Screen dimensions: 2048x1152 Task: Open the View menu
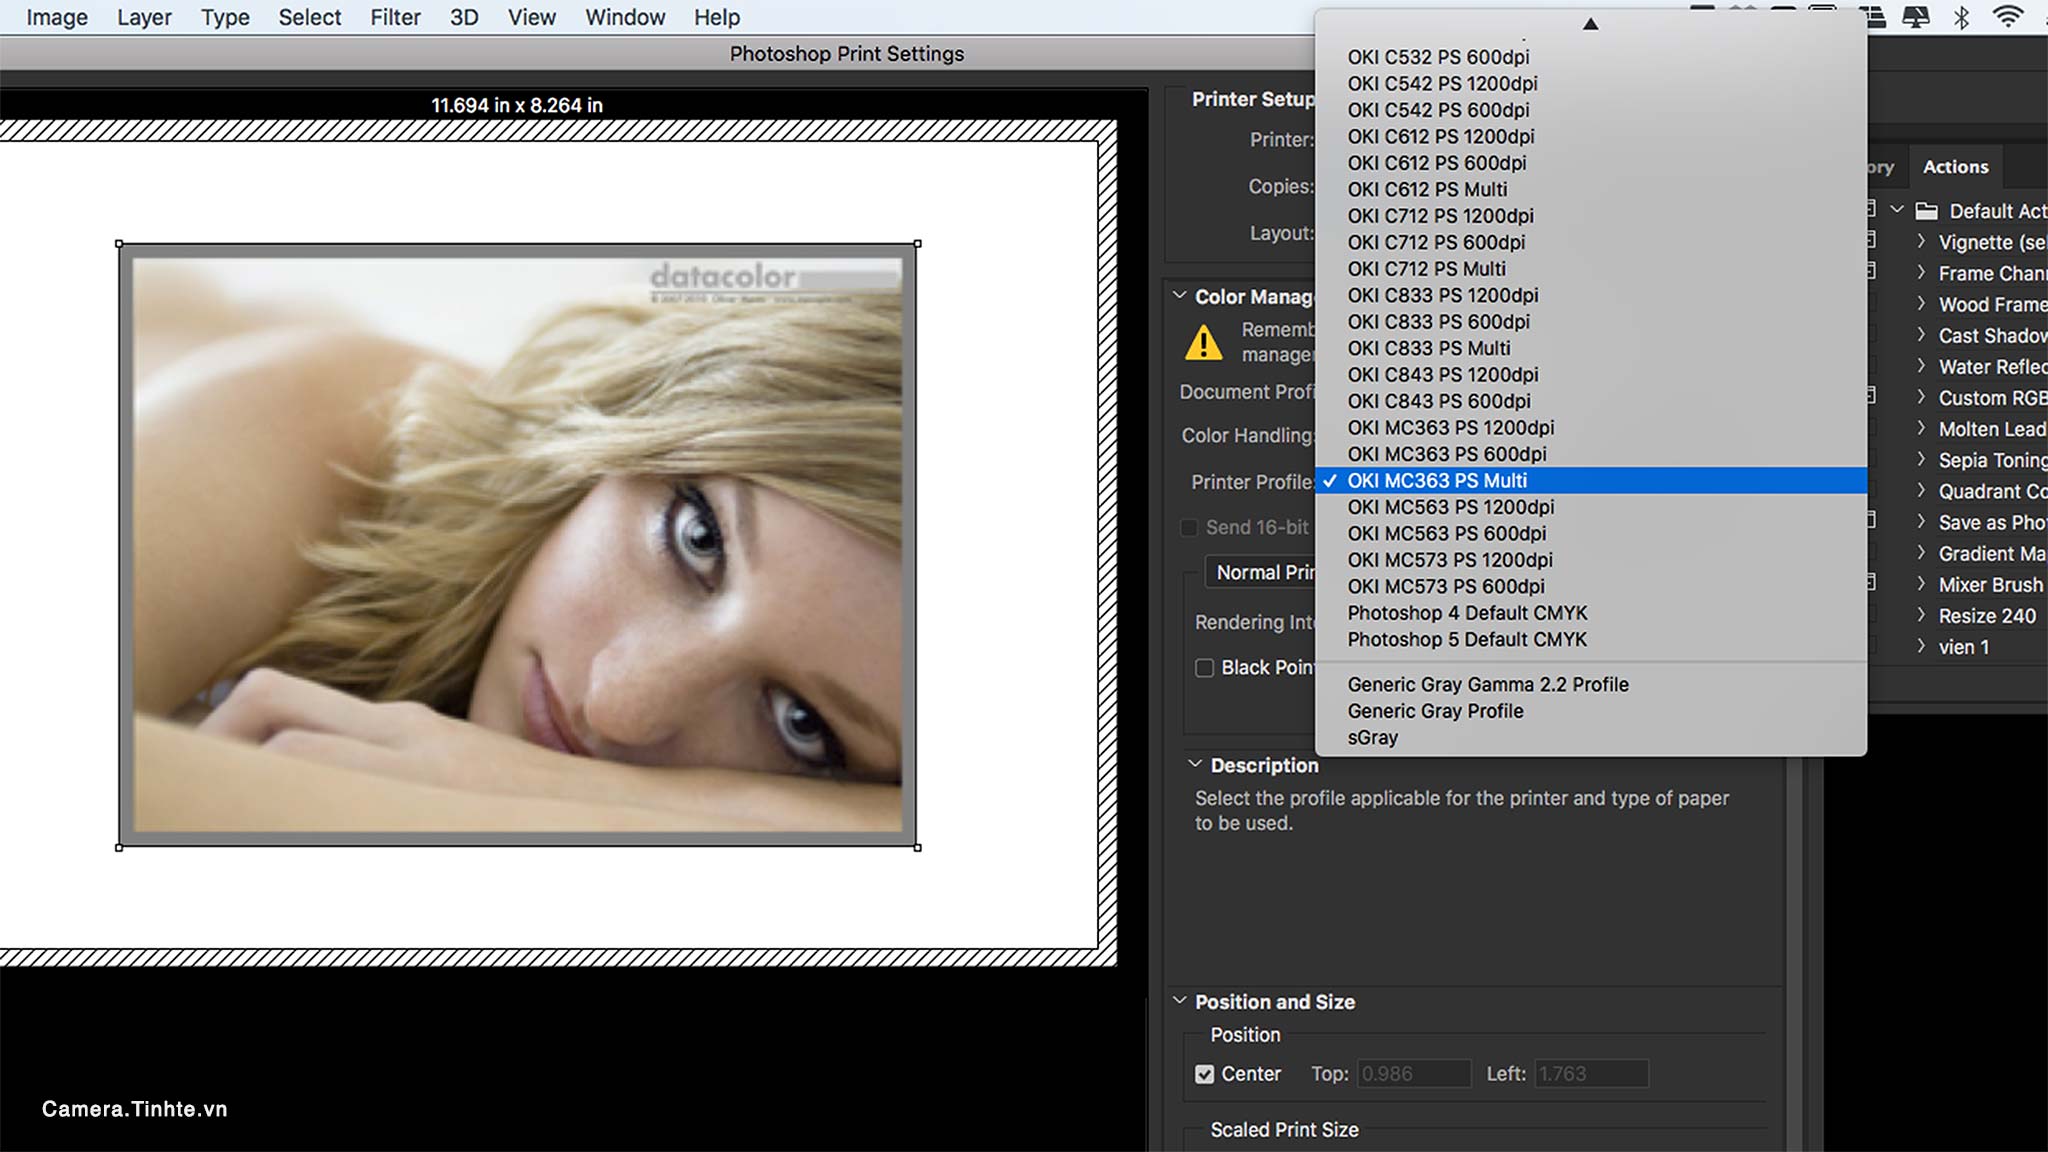(531, 17)
